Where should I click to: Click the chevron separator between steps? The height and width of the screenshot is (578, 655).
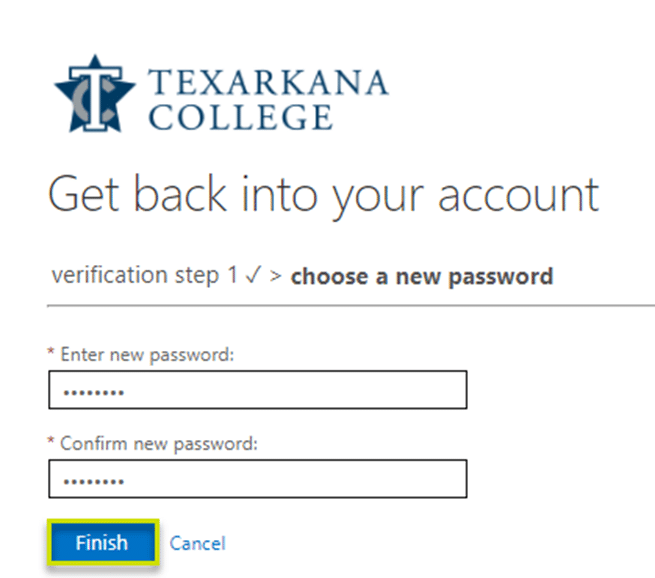pyautogui.click(x=275, y=276)
